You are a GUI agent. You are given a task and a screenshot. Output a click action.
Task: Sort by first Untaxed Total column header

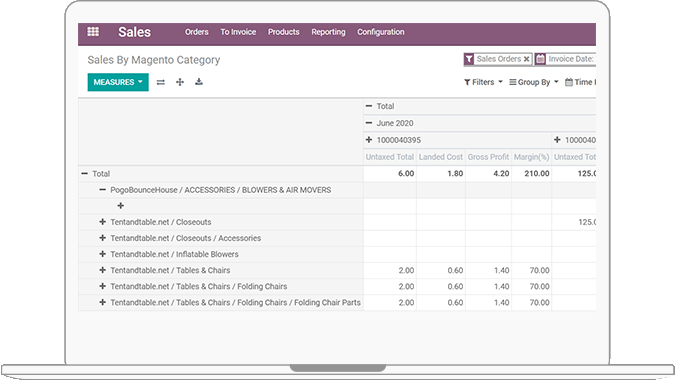(x=390, y=157)
